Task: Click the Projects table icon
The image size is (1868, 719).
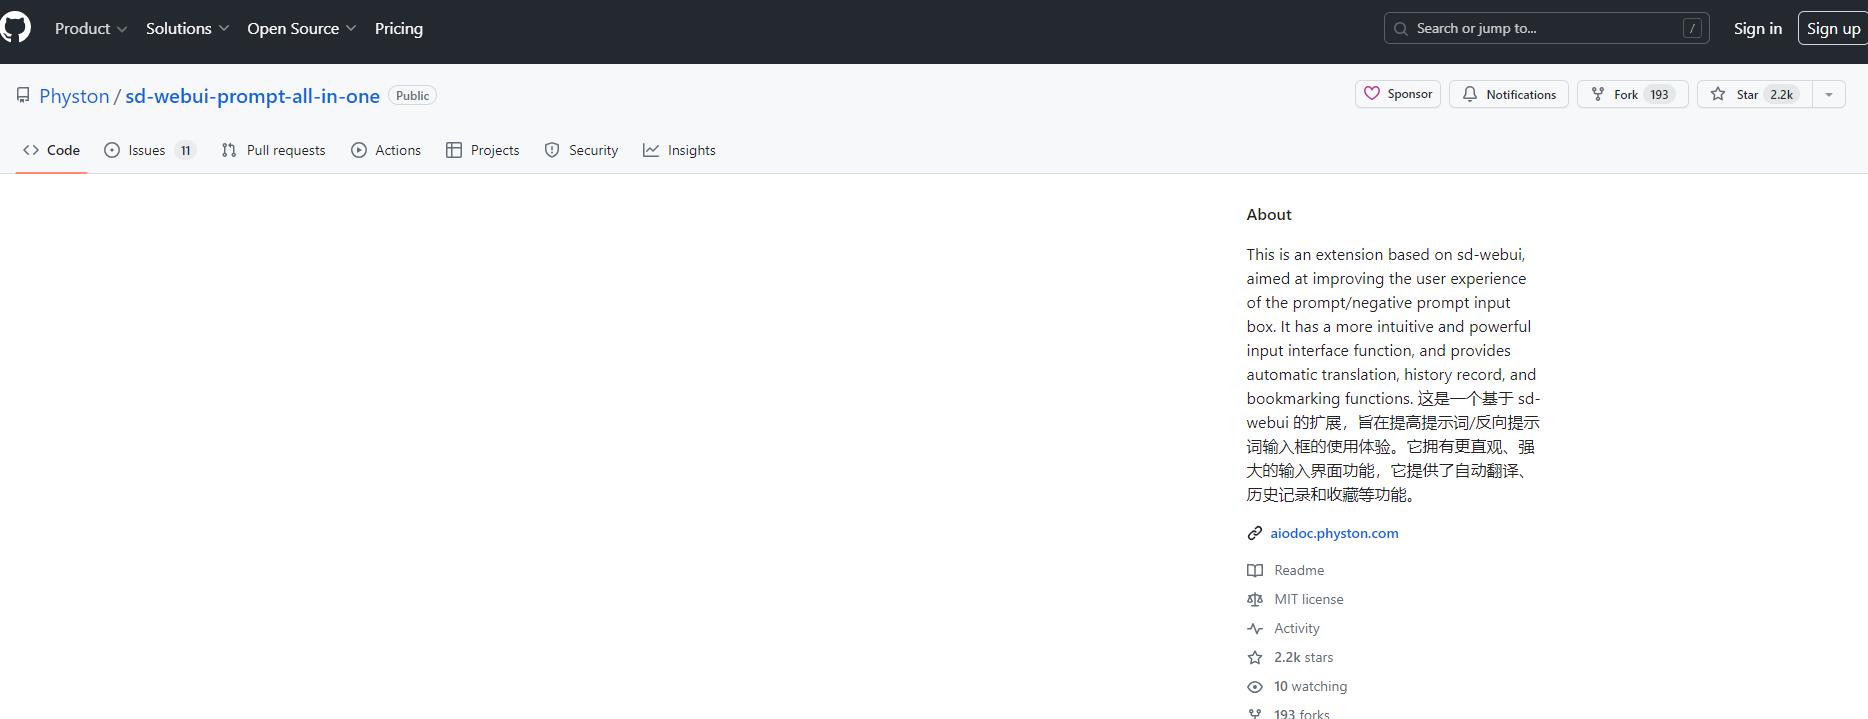Action: tap(454, 150)
